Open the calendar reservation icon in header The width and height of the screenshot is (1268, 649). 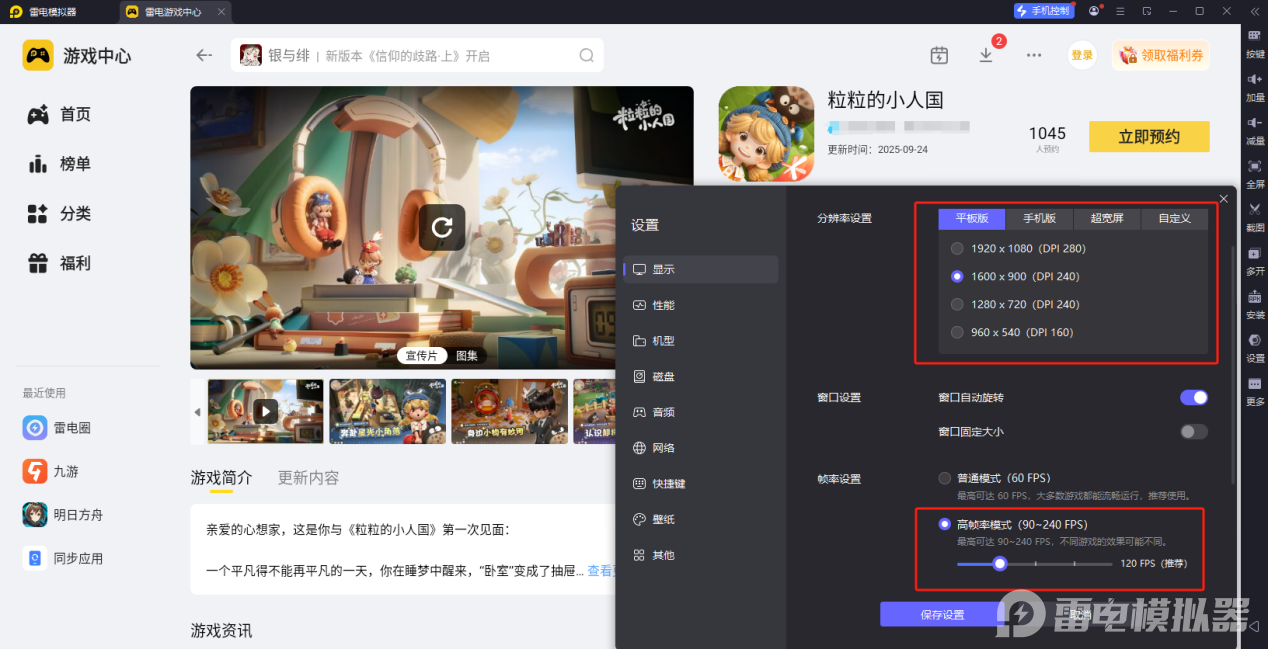(938, 55)
